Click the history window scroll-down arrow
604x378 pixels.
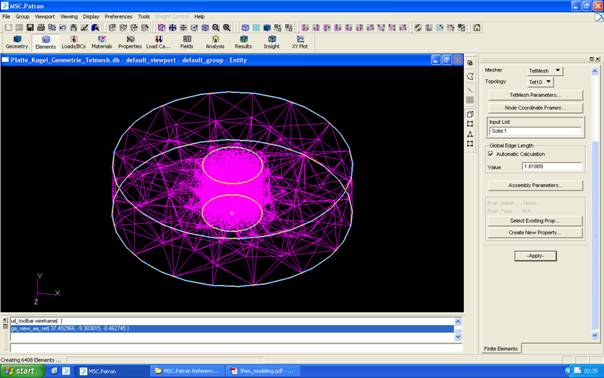pyautogui.click(x=458, y=337)
